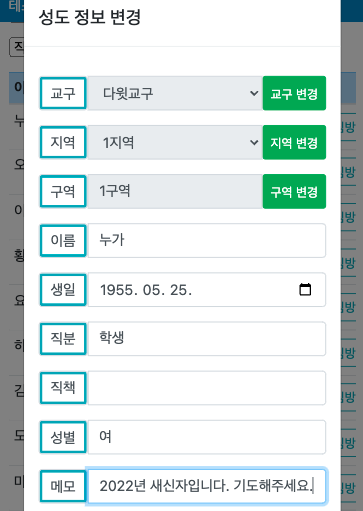Open the calendar picker icon in 생일 field
This screenshot has width=363, height=511.
point(305,289)
